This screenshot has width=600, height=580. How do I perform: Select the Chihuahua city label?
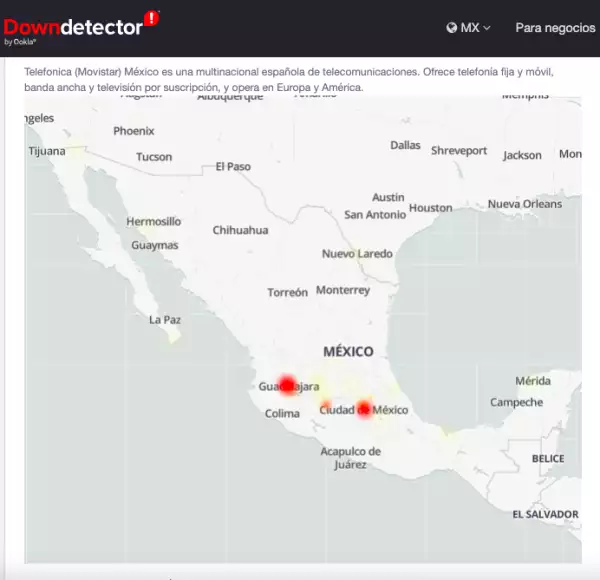point(240,230)
